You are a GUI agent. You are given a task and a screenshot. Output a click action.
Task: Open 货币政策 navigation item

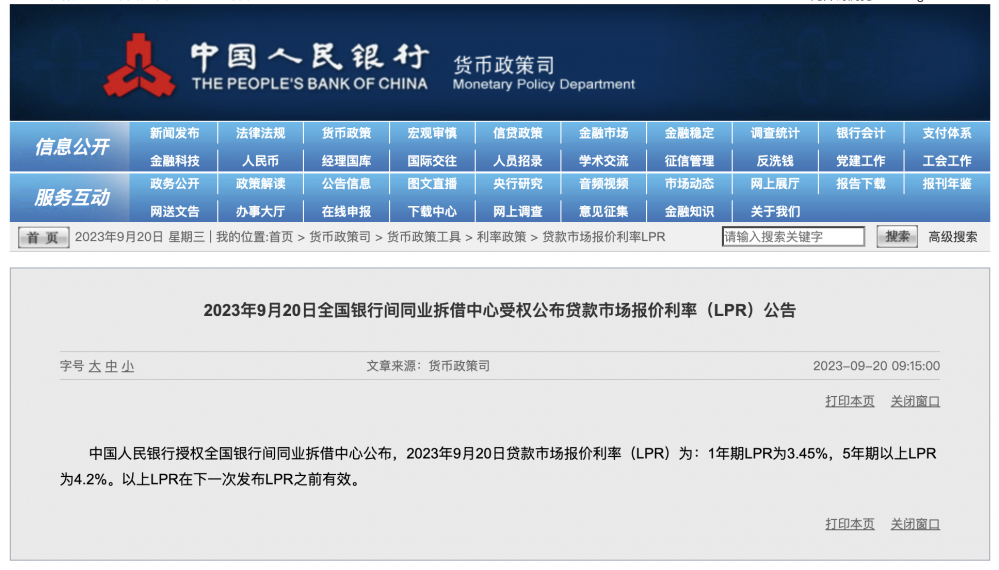pos(346,133)
